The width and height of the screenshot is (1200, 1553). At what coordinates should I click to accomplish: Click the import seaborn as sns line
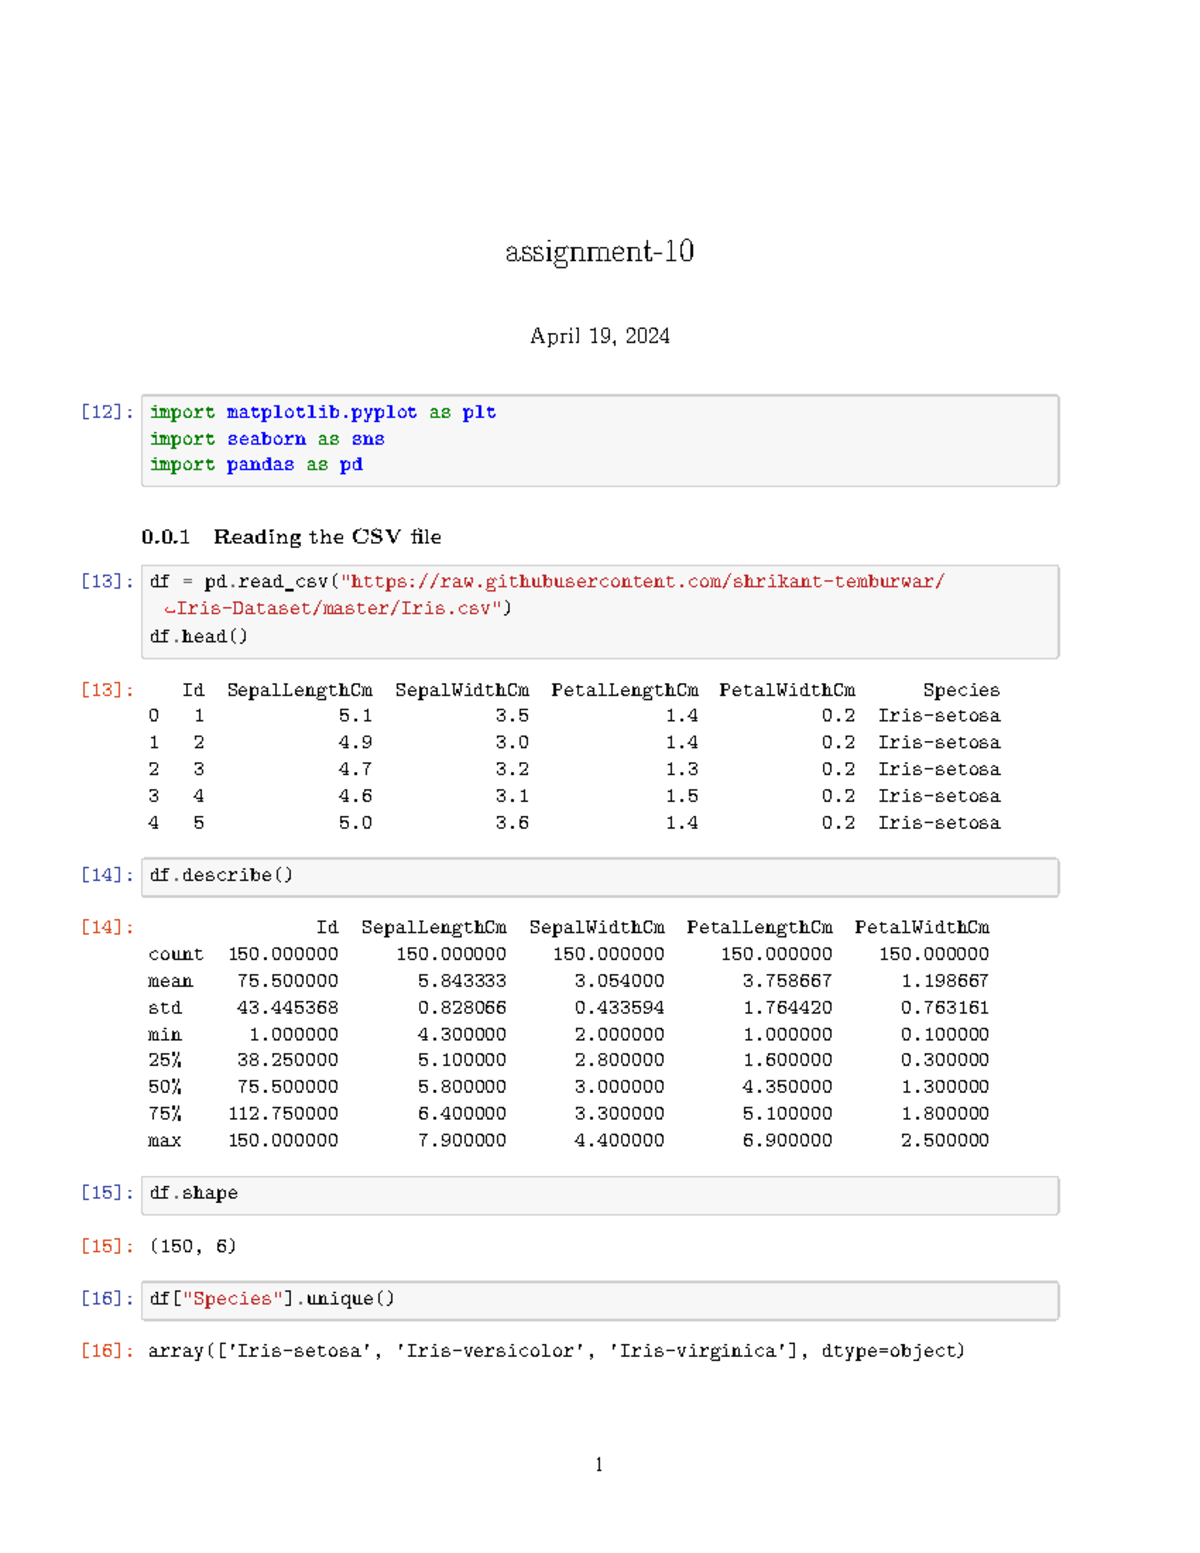pos(267,438)
